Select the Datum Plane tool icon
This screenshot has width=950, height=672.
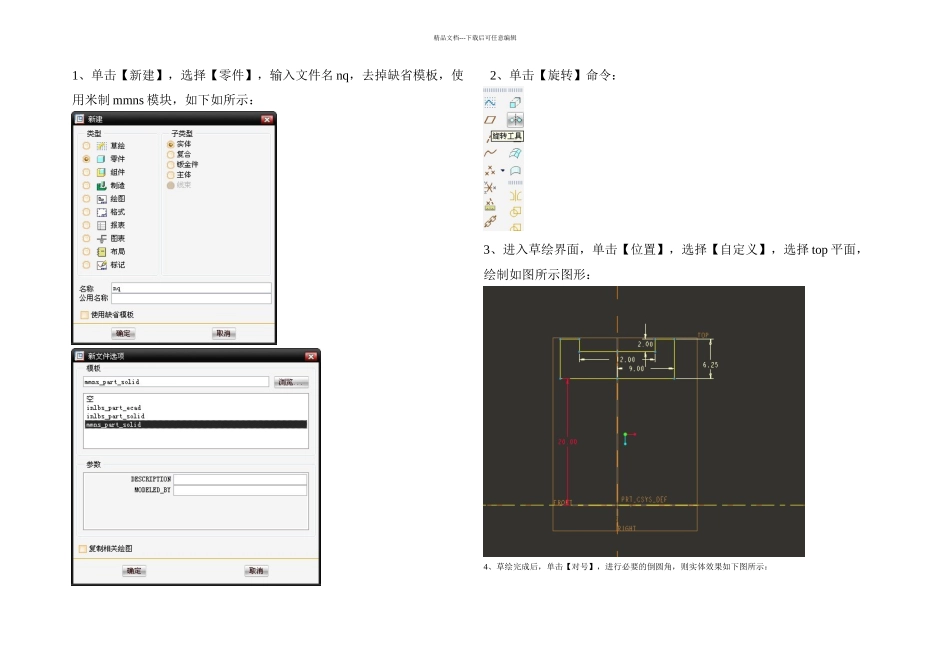click(x=490, y=119)
